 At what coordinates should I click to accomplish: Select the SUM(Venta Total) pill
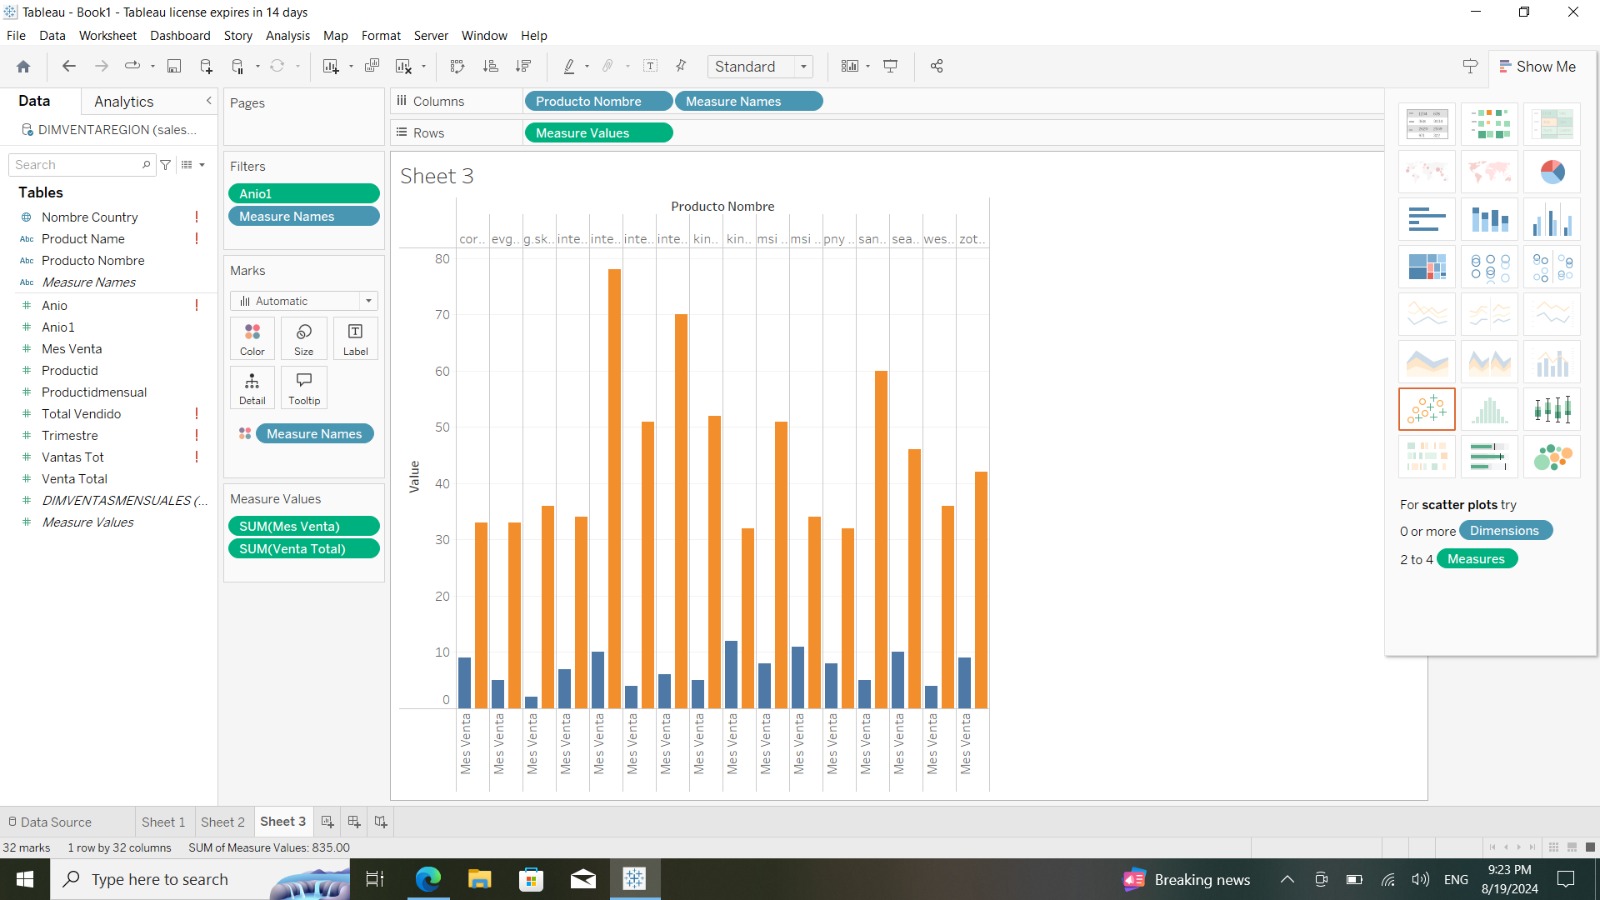coord(303,548)
